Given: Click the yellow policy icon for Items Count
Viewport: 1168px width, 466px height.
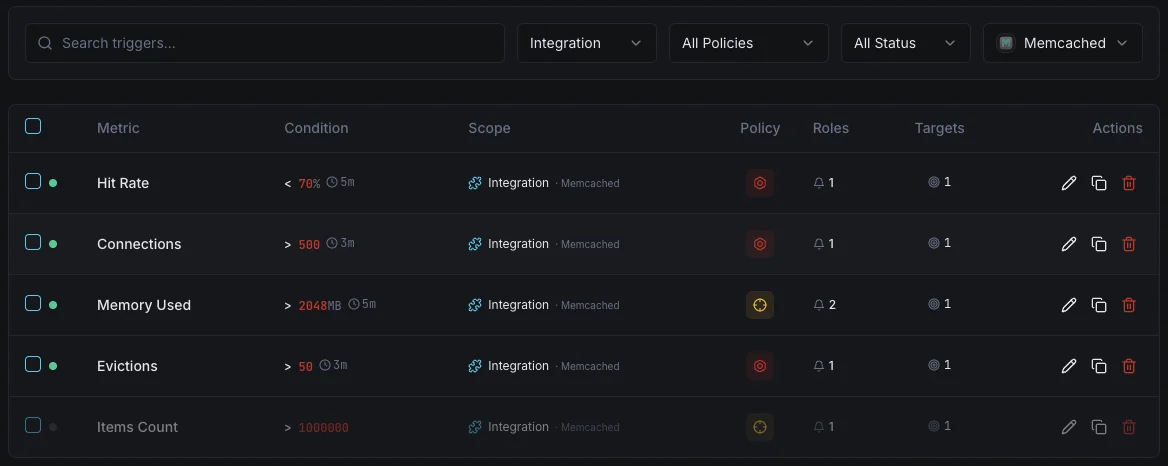Looking at the screenshot, I should [x=760, y=427].
